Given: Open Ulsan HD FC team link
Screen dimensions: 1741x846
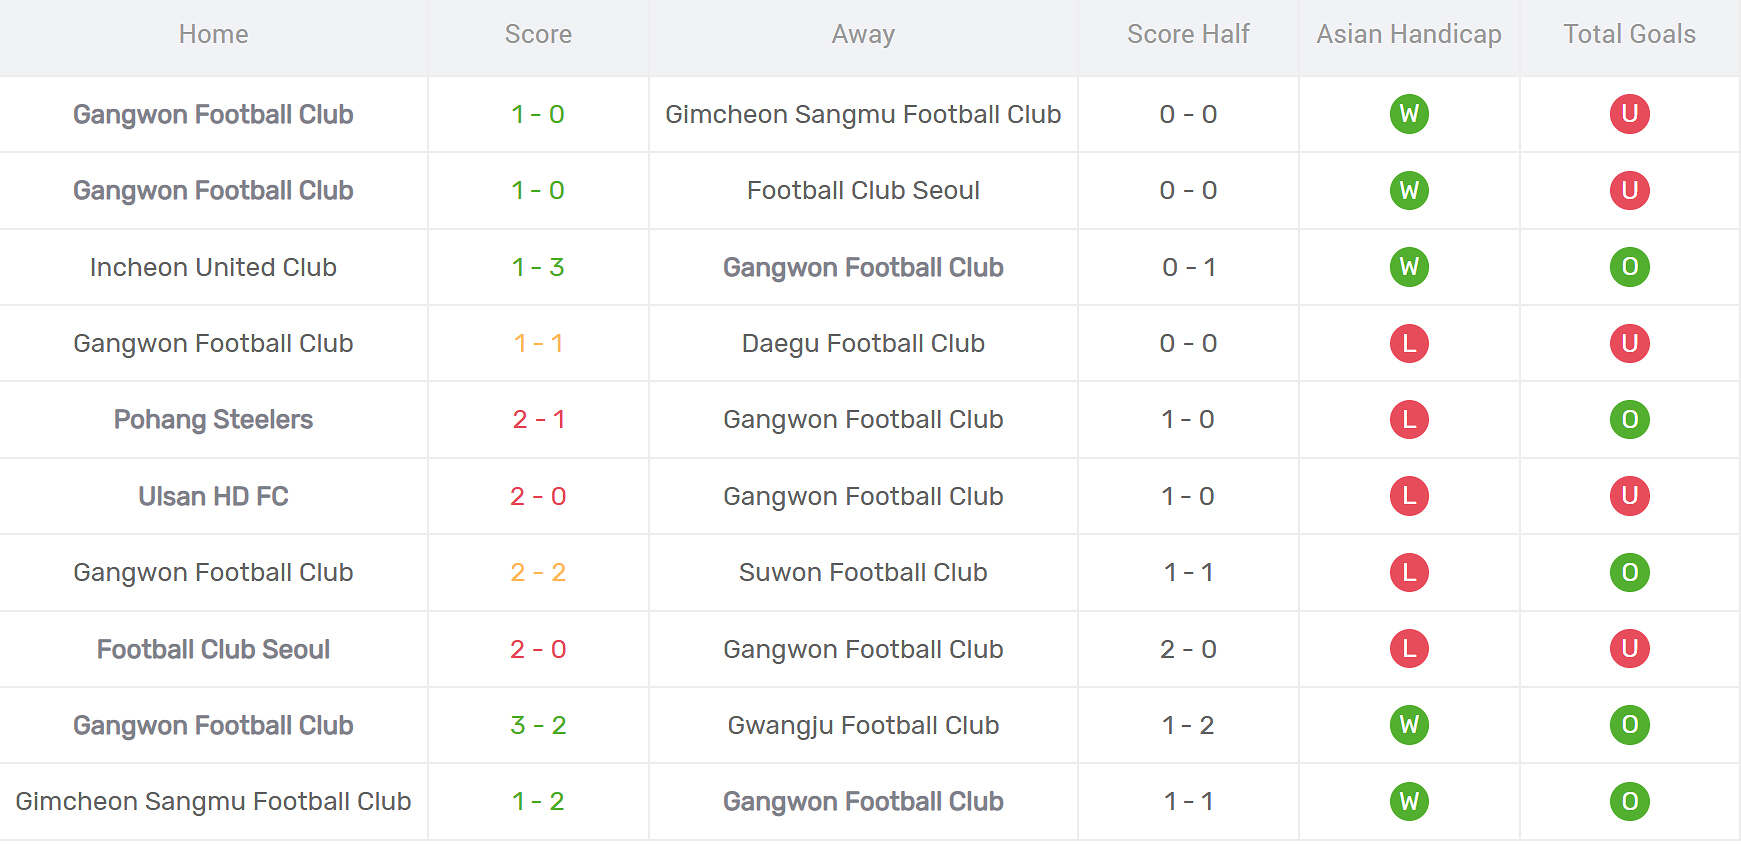Looking at the screenshot, I should click(213, 496).
